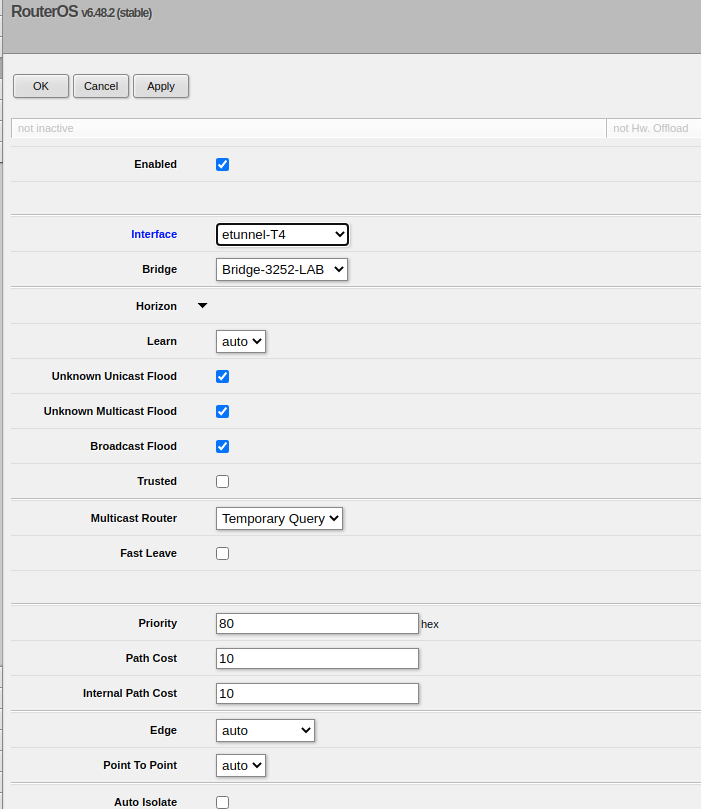This screenshot has height=809, width=701.
Task: Expand the Horizon disclosure triangle
Action: coord(203,306)
